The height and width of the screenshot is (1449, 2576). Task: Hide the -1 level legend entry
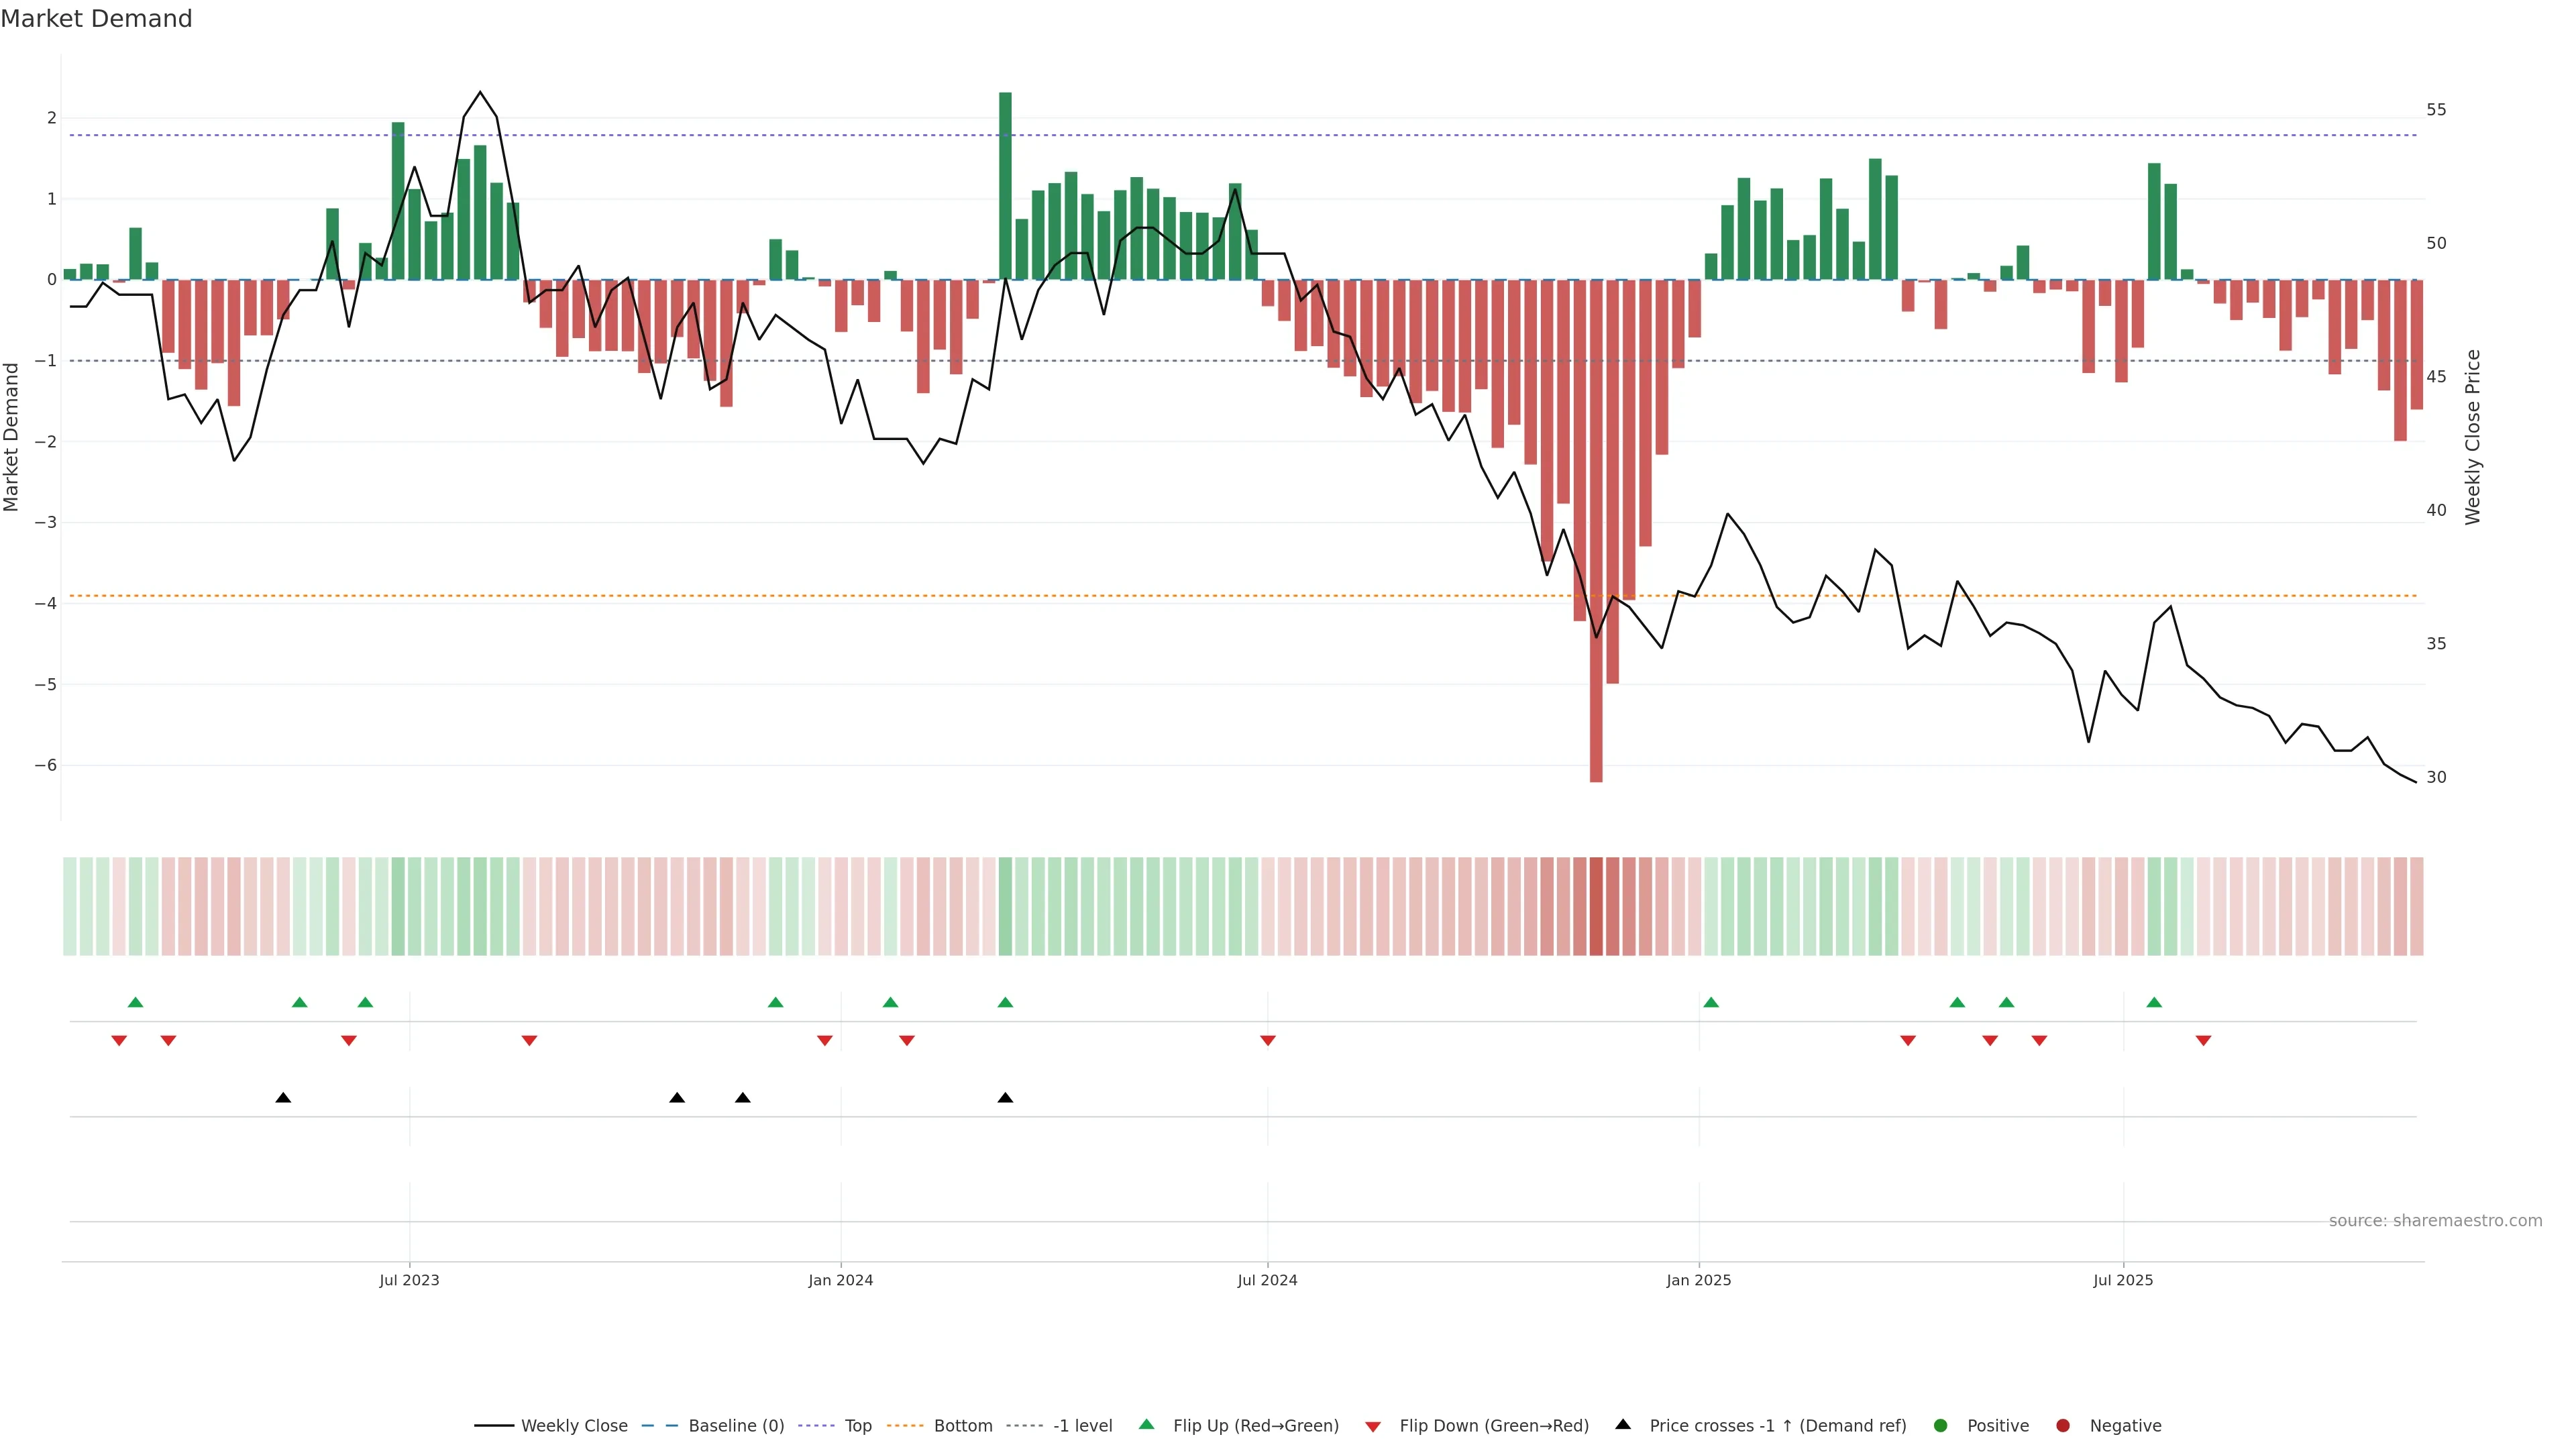(1082, 1425)
